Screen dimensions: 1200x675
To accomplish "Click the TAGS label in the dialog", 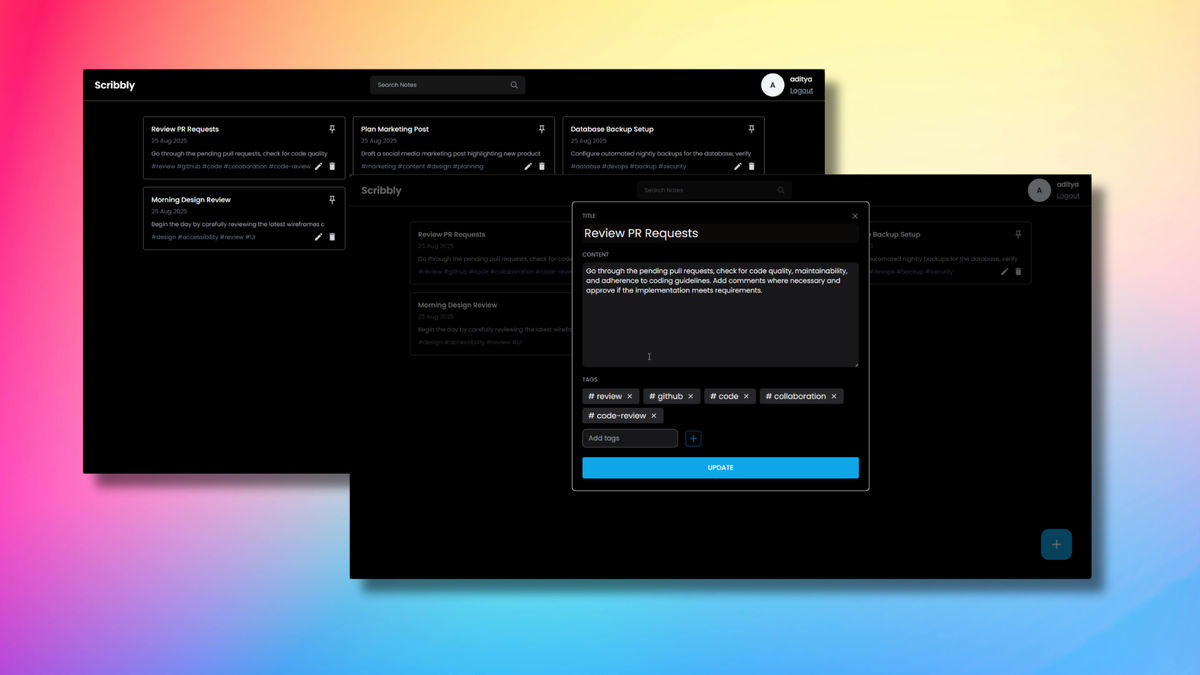I will pyautogui.click(x=590, y=380).
